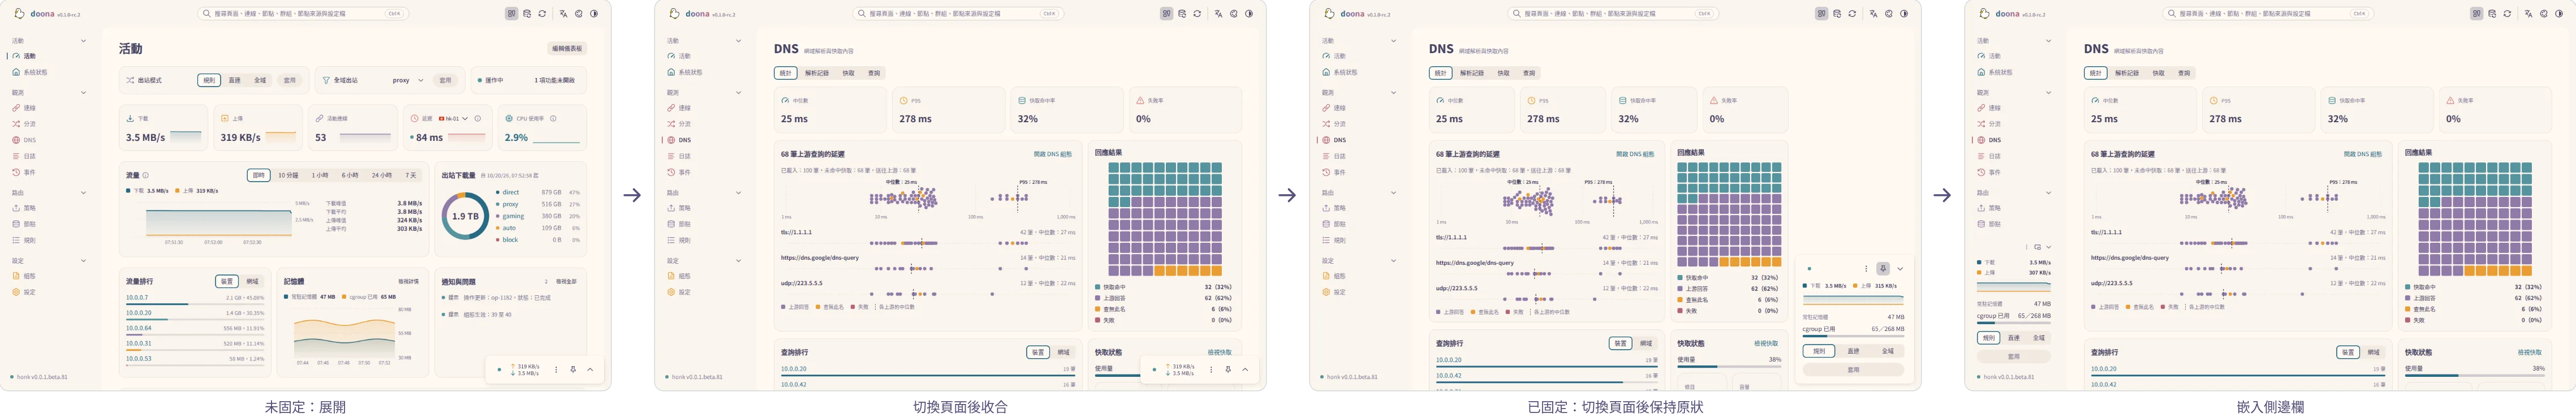Select 直連 outbound mode in the 活動 page mode card
Screen dimensions: 2576x417
(x=234, y=80)
